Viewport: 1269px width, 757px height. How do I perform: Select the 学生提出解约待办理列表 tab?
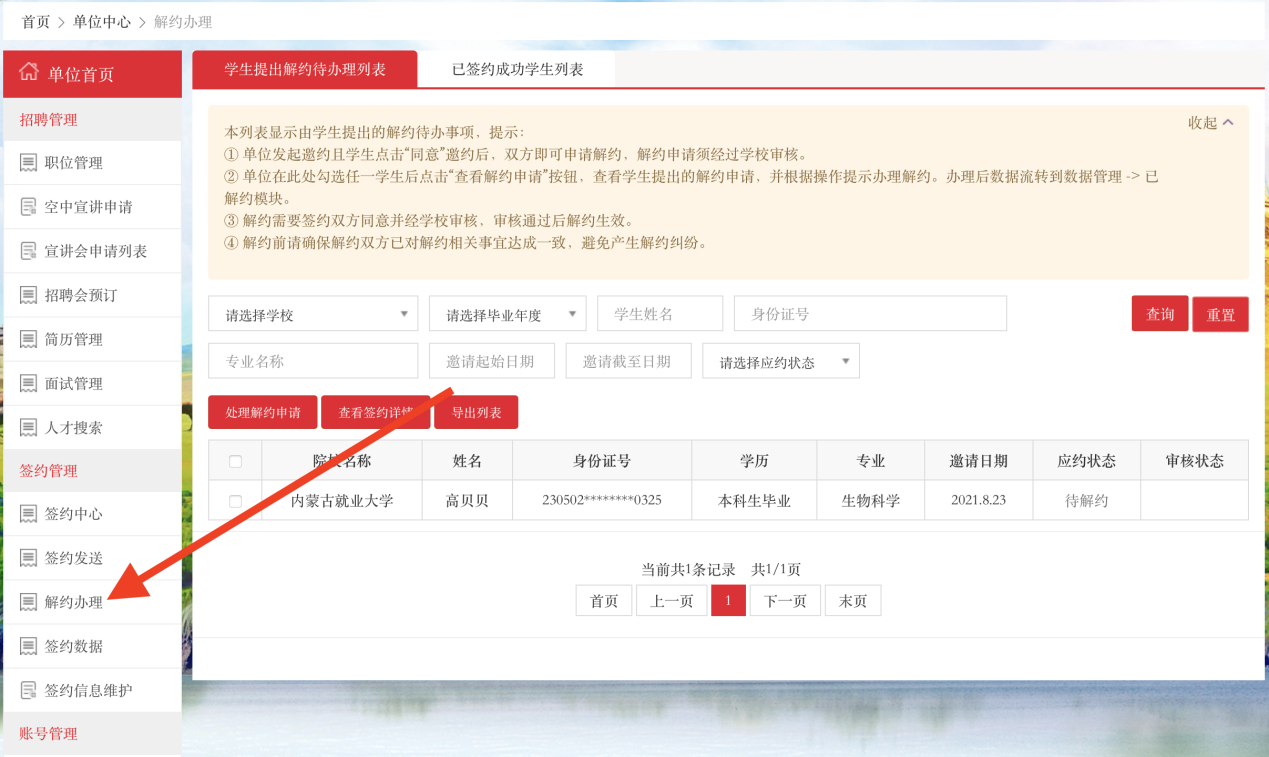click(x=305, y=69)
